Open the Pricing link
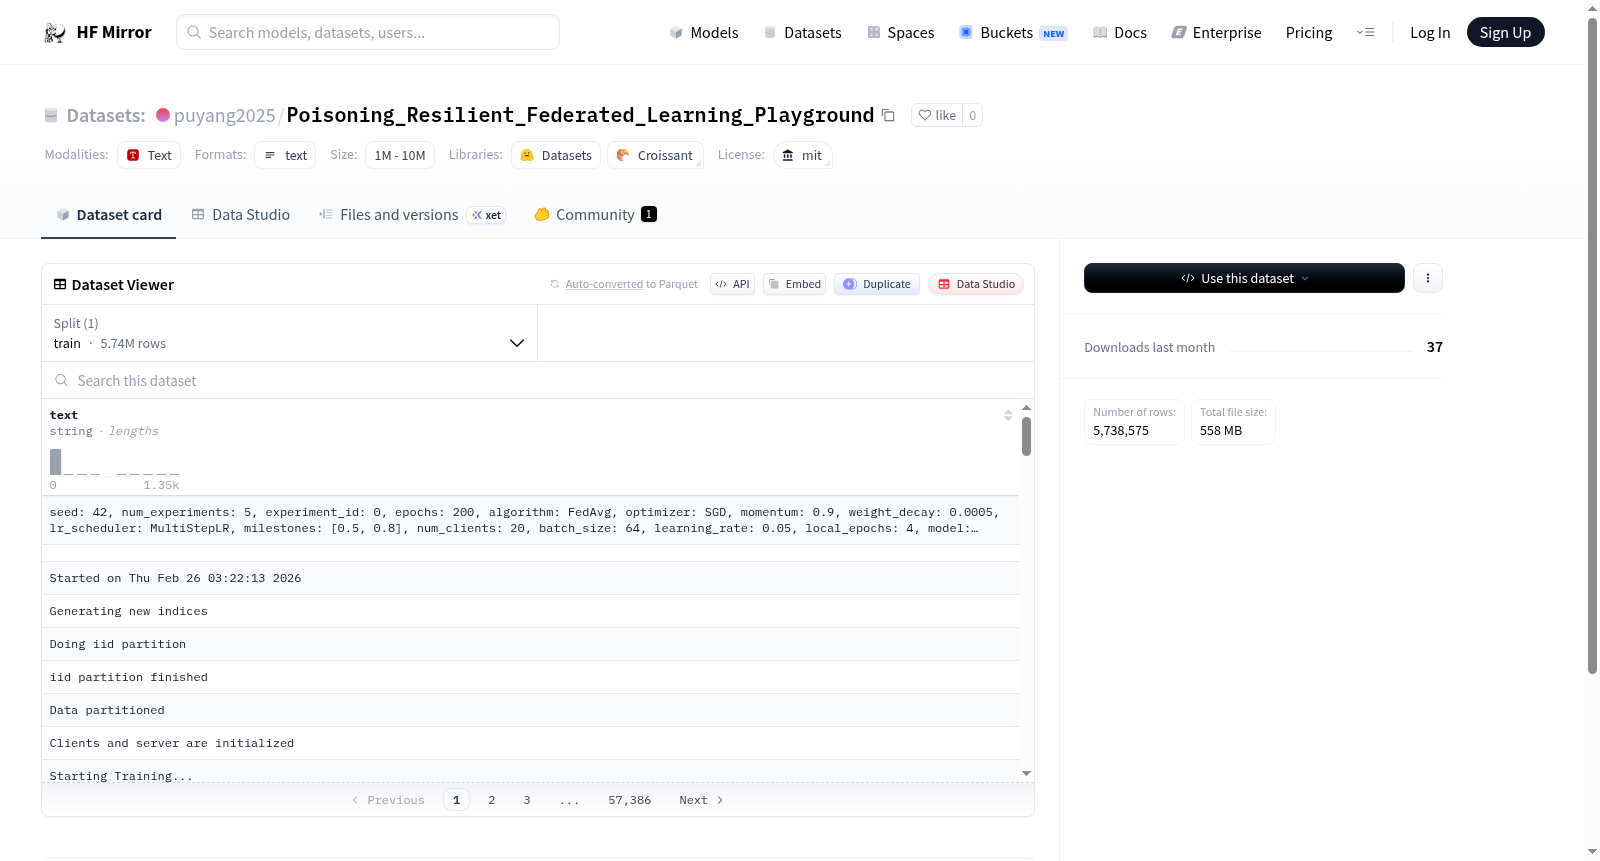Image resolution: width=1600 pixels, height=861 pixels. [1309, 32]
